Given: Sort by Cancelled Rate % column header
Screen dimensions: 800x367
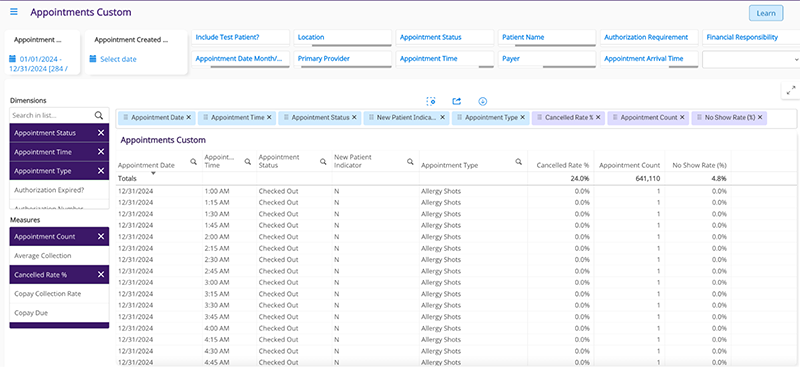Looking at the screenshot, I should [x=563, y=165].
